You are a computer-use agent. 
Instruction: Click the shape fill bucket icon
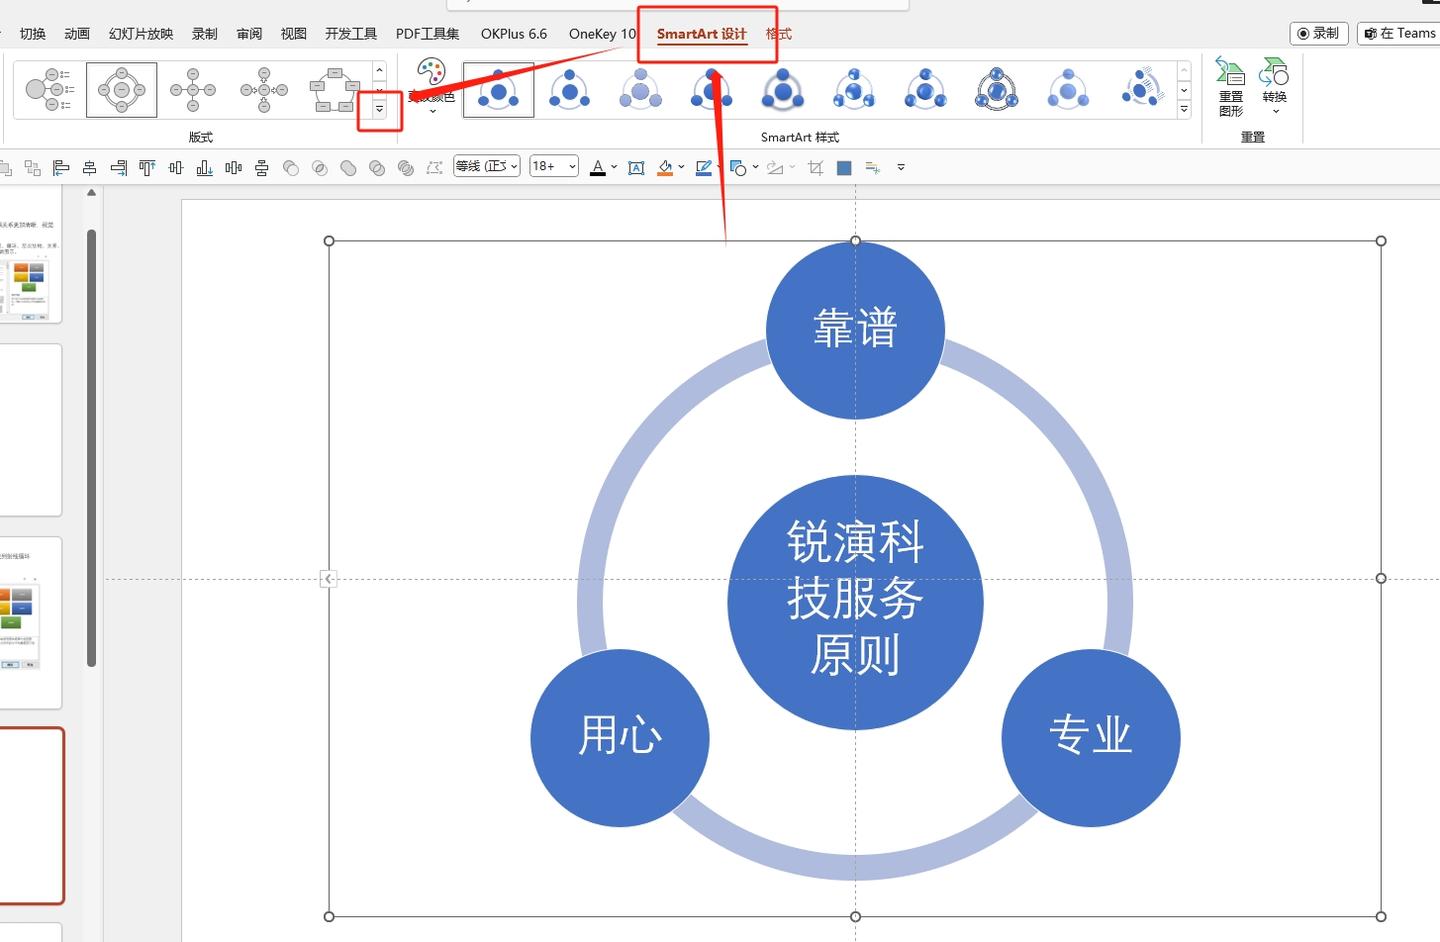tap(666, 167)
